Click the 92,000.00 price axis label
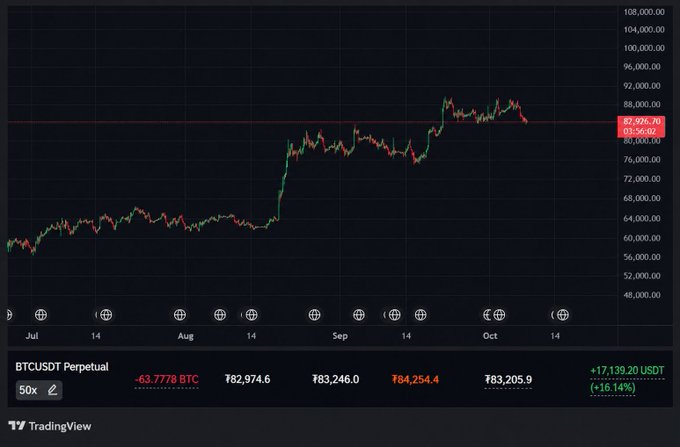Screen dimensions: 680x447 pos(642,86)
